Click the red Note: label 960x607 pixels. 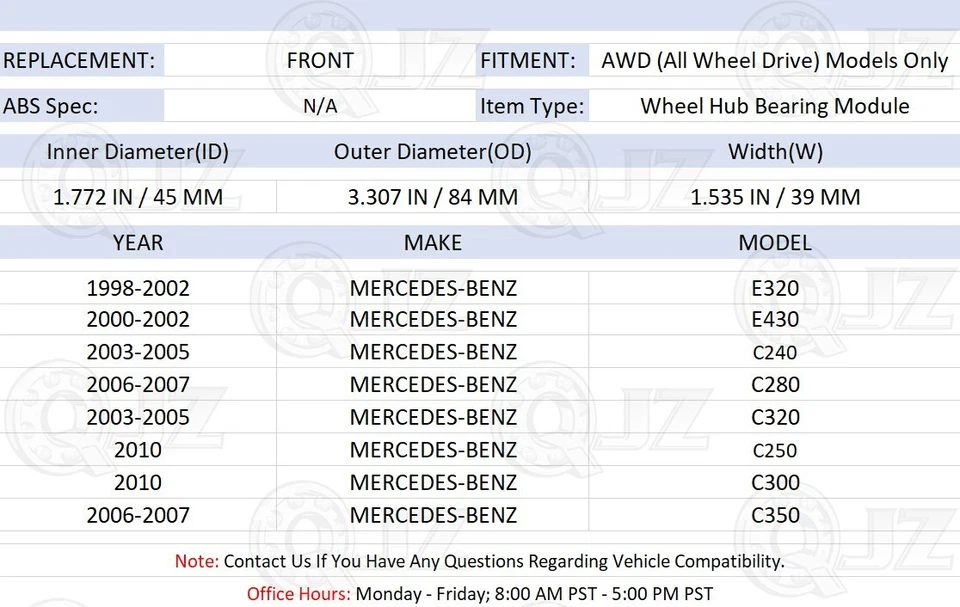196,561
